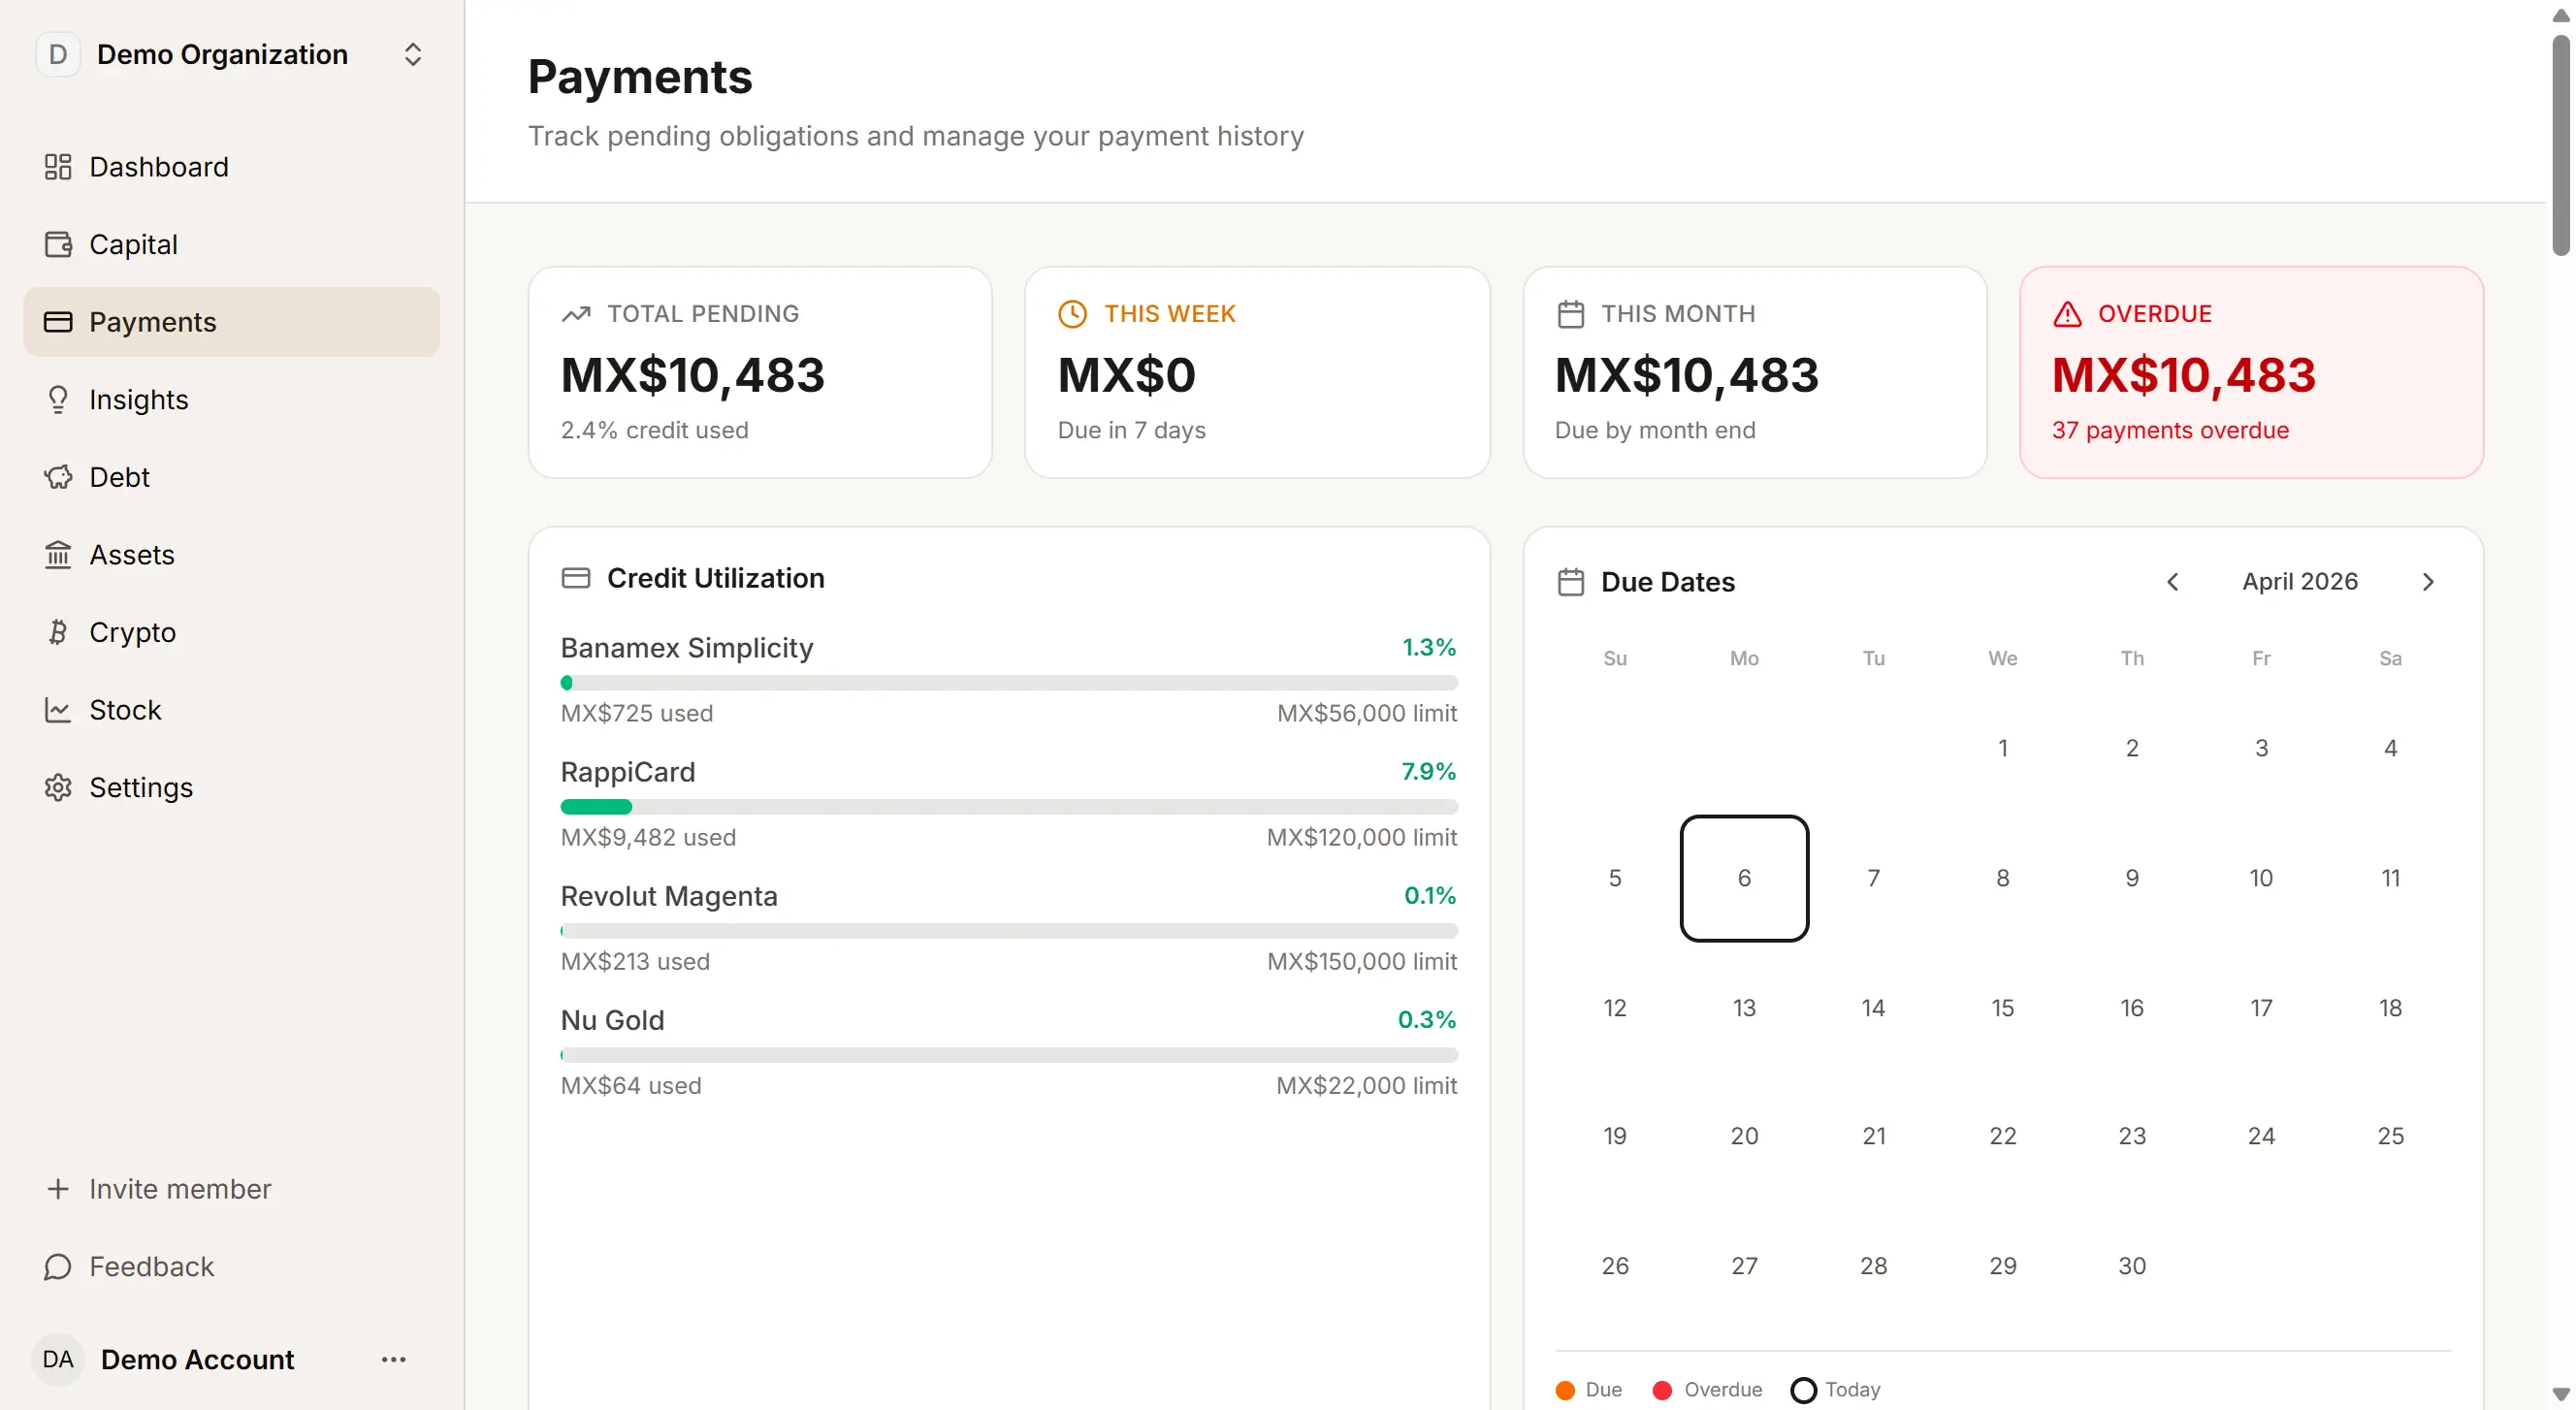This screenshot has width=2576, height=1410.
Task: Click the 'April 2026' month label
Action: pos(2300,582)
